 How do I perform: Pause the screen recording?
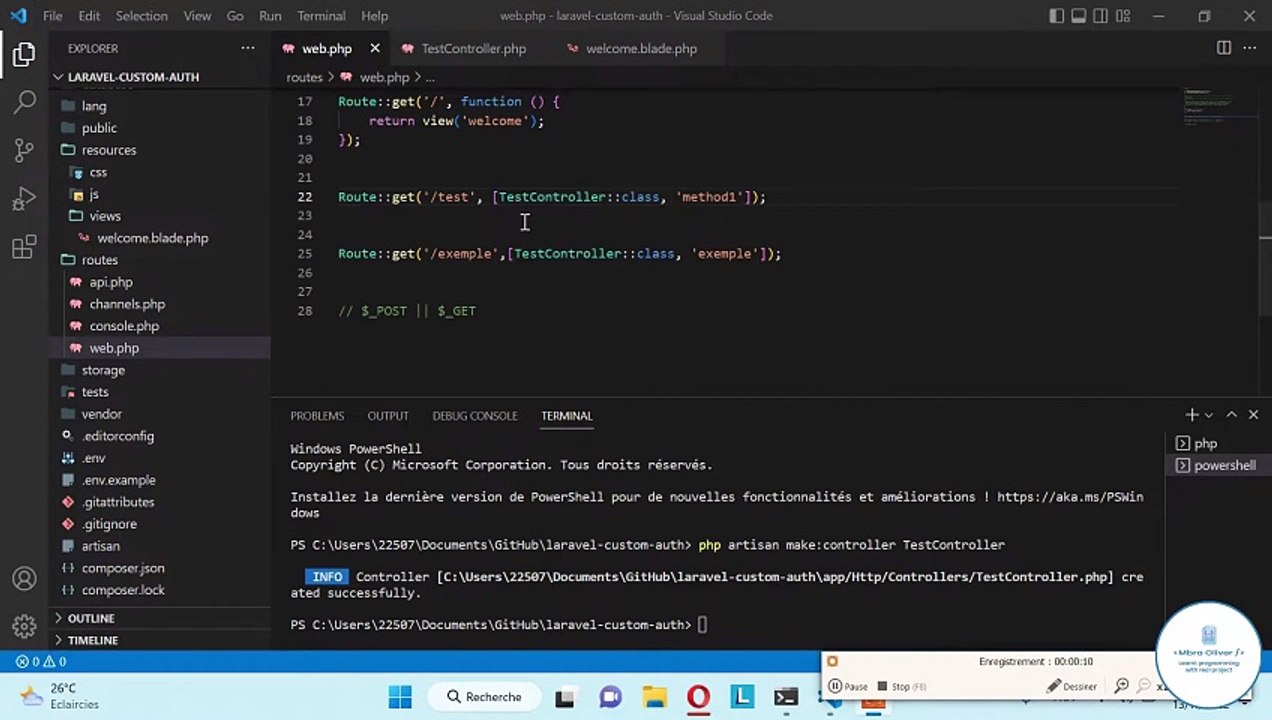tap(848, 686)
